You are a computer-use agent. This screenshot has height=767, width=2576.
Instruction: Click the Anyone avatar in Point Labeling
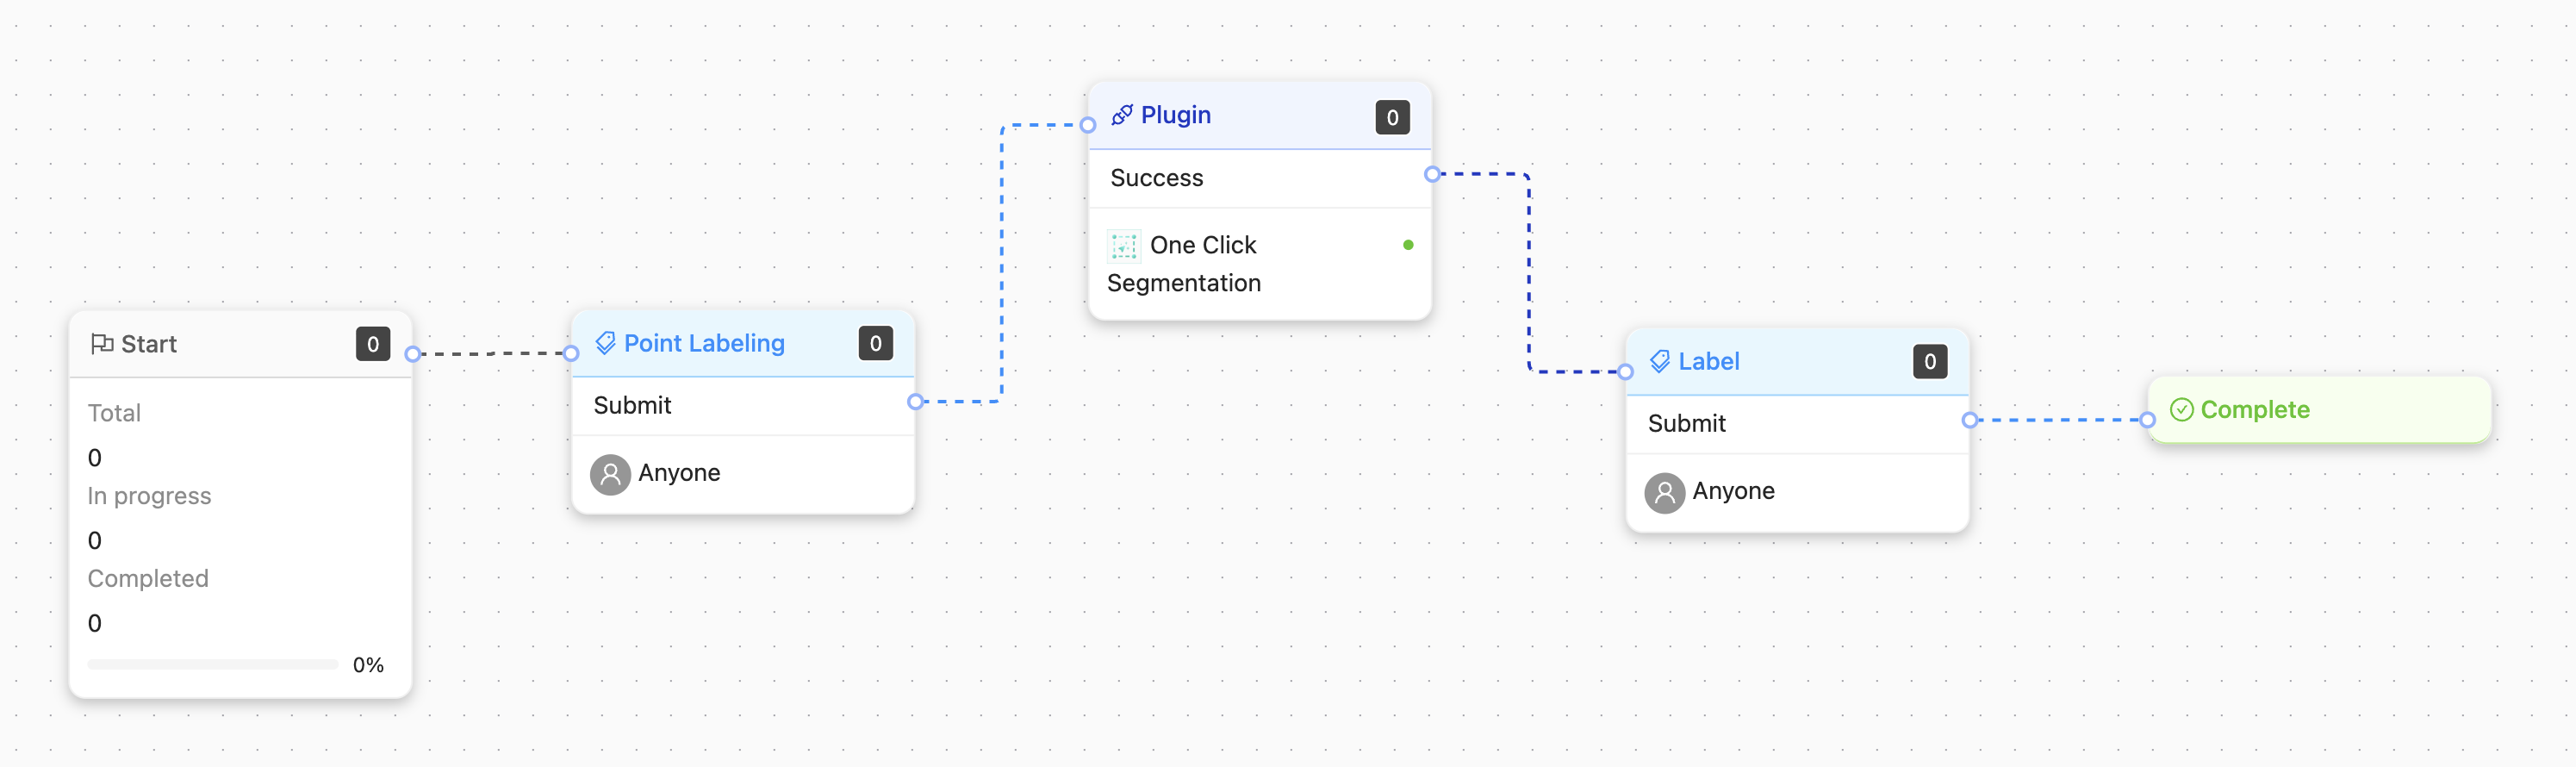coord(610,474)
